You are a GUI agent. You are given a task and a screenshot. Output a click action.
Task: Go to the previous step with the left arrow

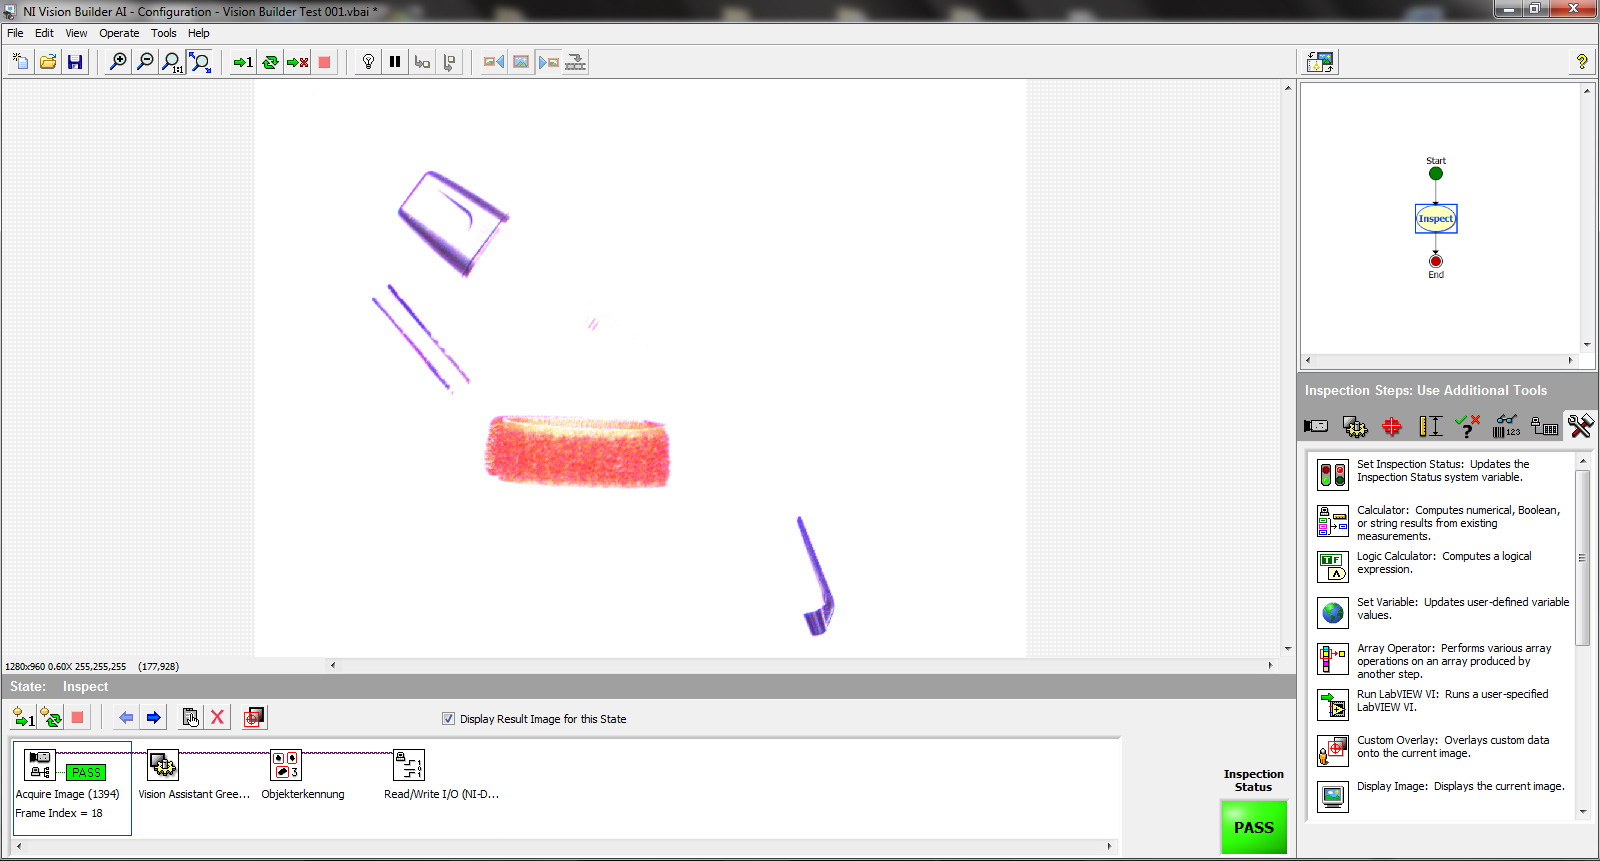pyautogui.click(x=126, y=718)
